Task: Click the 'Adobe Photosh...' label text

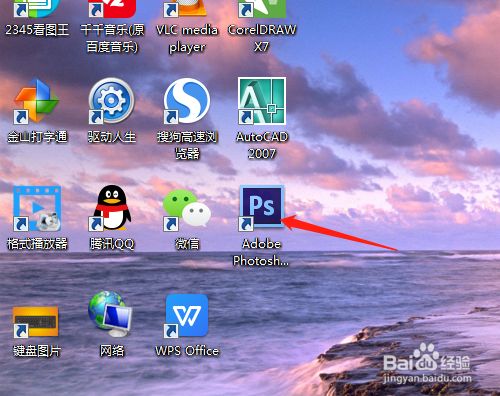Action: point(261,252)
